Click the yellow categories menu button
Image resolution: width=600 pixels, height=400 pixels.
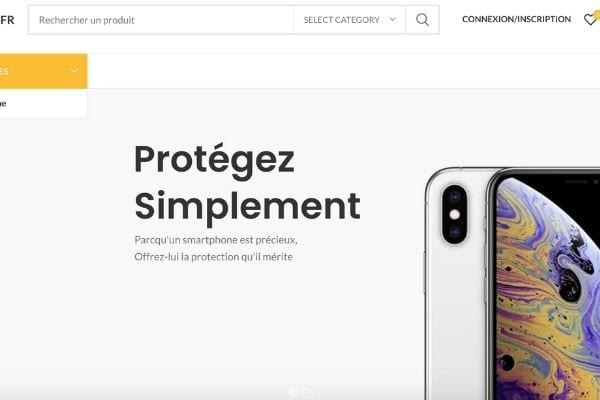tap(43, 71)
